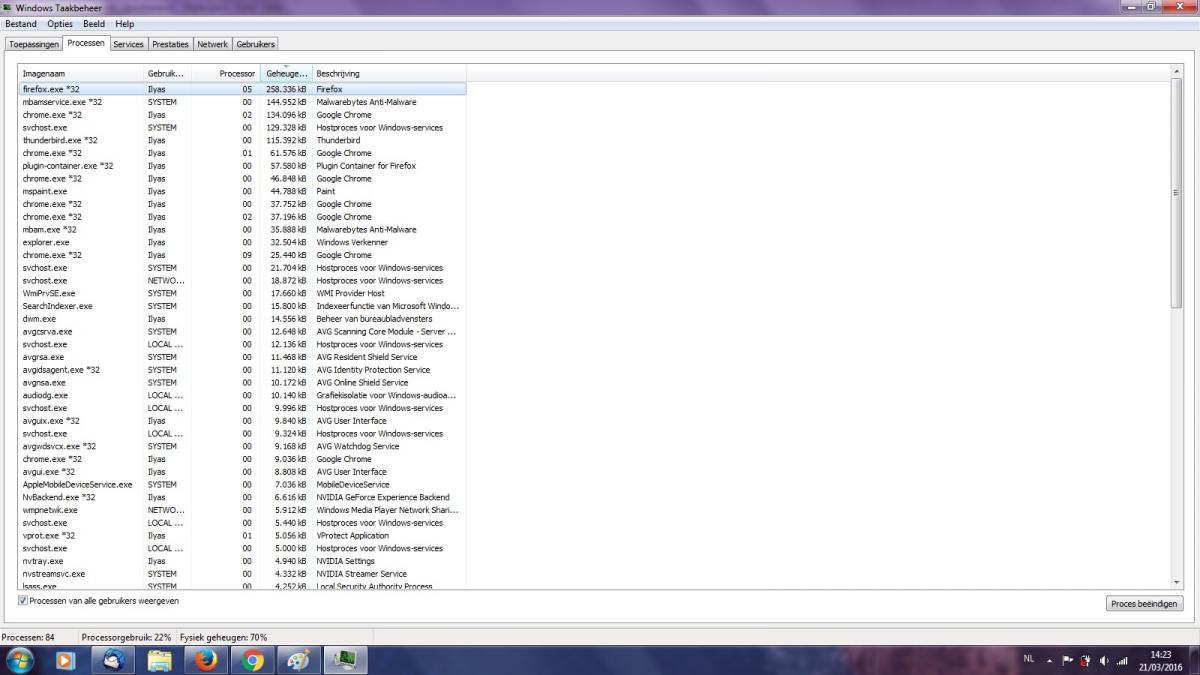The height and width of the screenshot is (675, 1200).
Task: Open the Windows Start menu orb
Action: 20,660
